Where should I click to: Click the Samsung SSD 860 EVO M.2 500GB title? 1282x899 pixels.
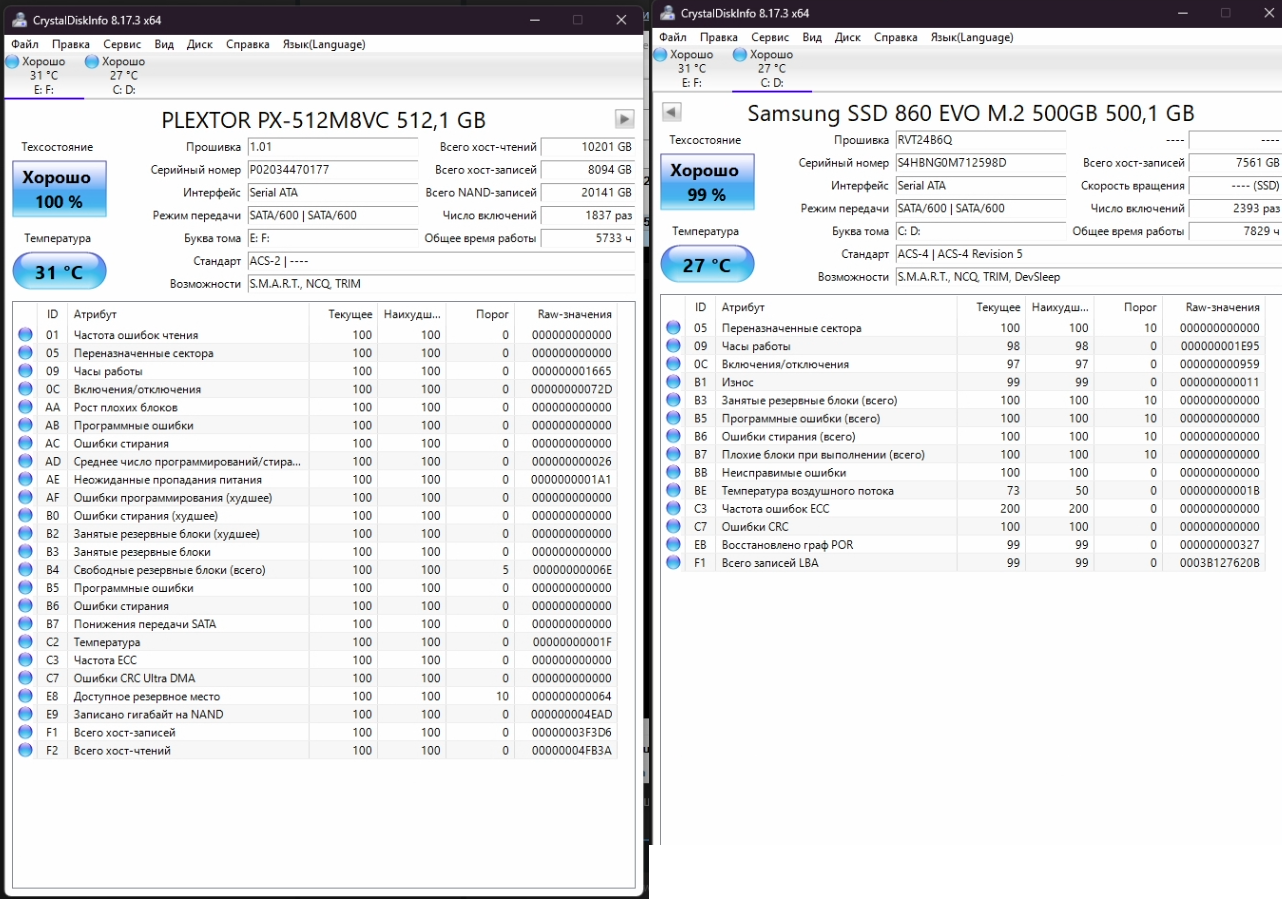pos(971,113)
